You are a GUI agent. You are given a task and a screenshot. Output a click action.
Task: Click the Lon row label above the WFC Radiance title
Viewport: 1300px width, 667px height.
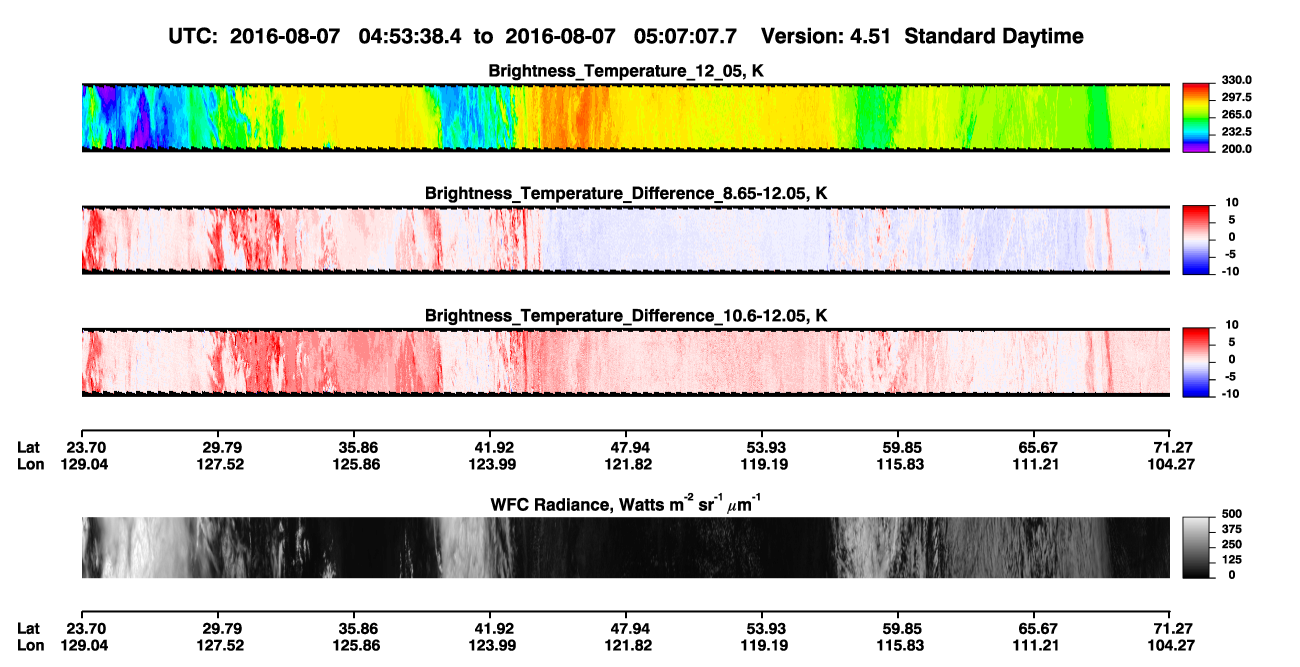(x=30, y=463)
